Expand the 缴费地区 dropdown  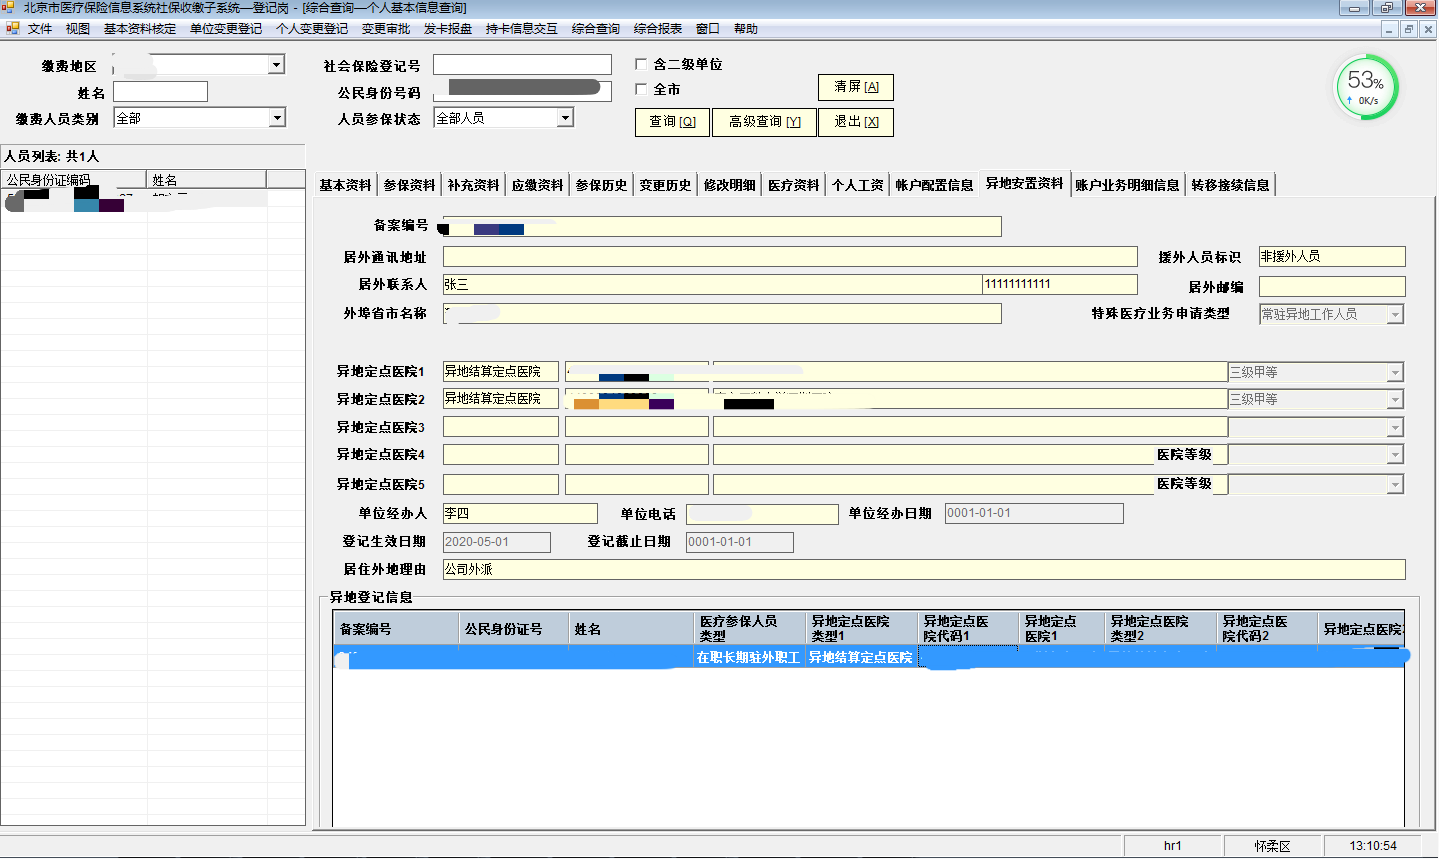pos(276,65)
